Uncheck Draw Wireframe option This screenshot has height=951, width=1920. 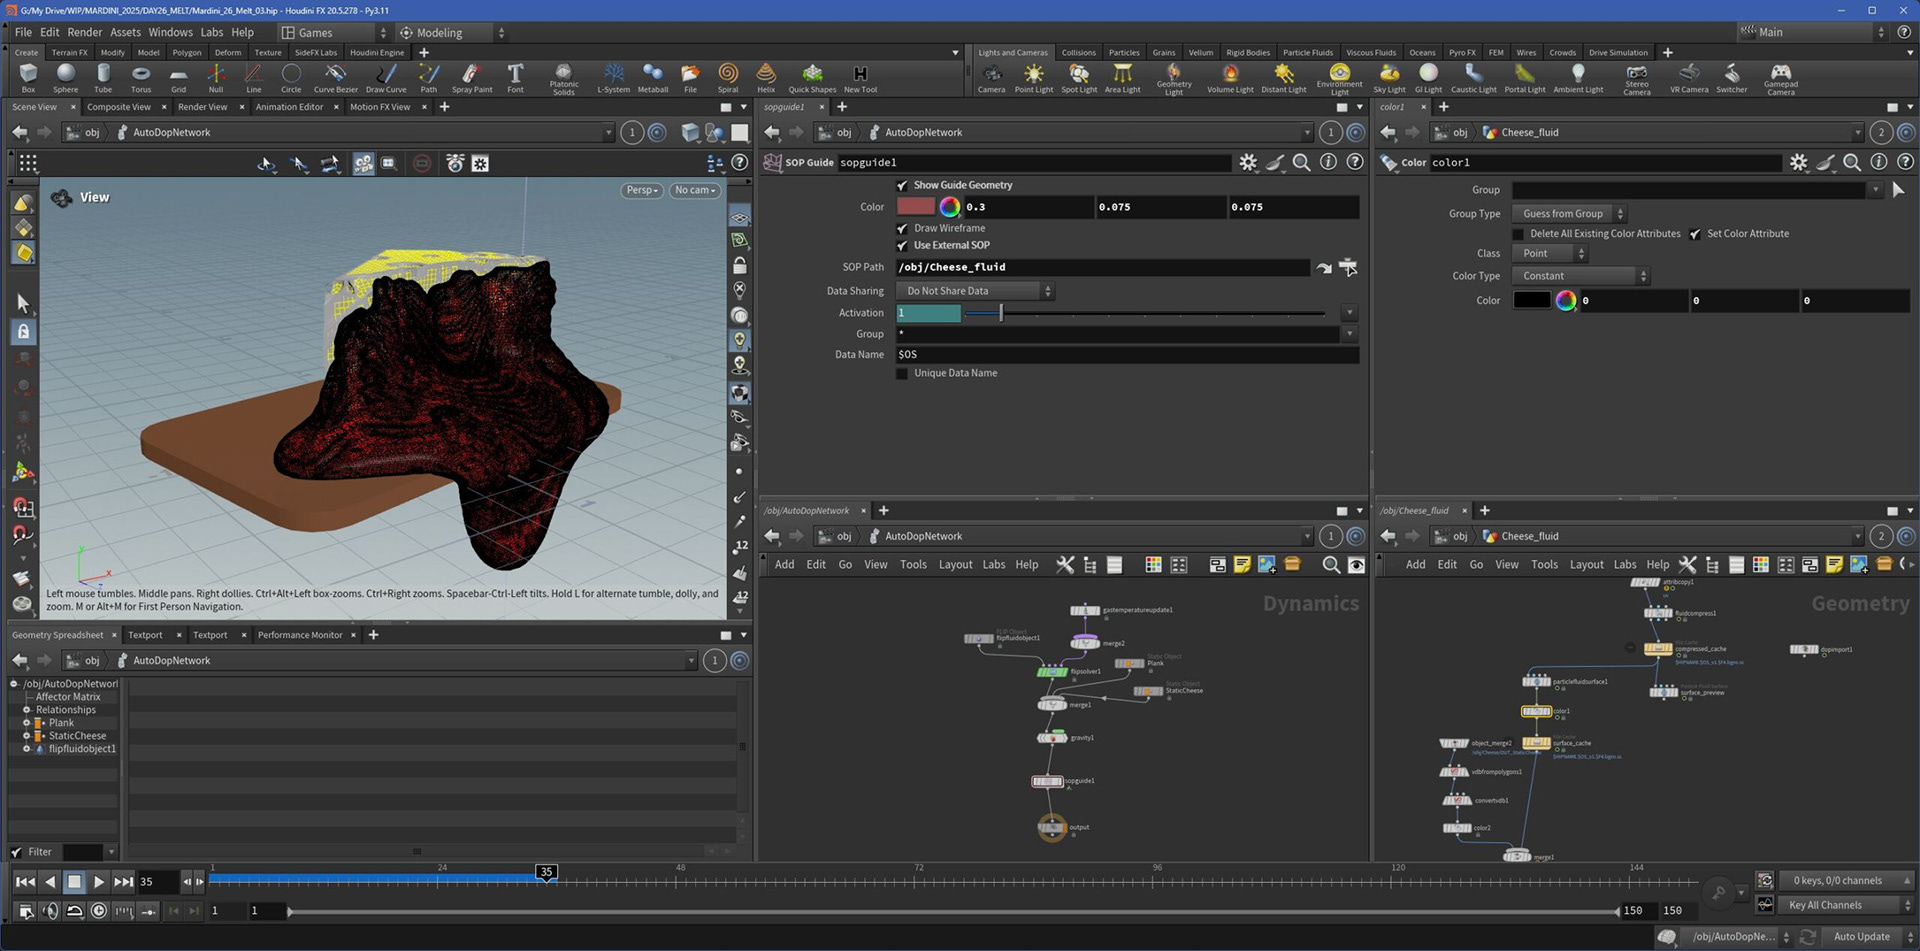tap(902, 228)
